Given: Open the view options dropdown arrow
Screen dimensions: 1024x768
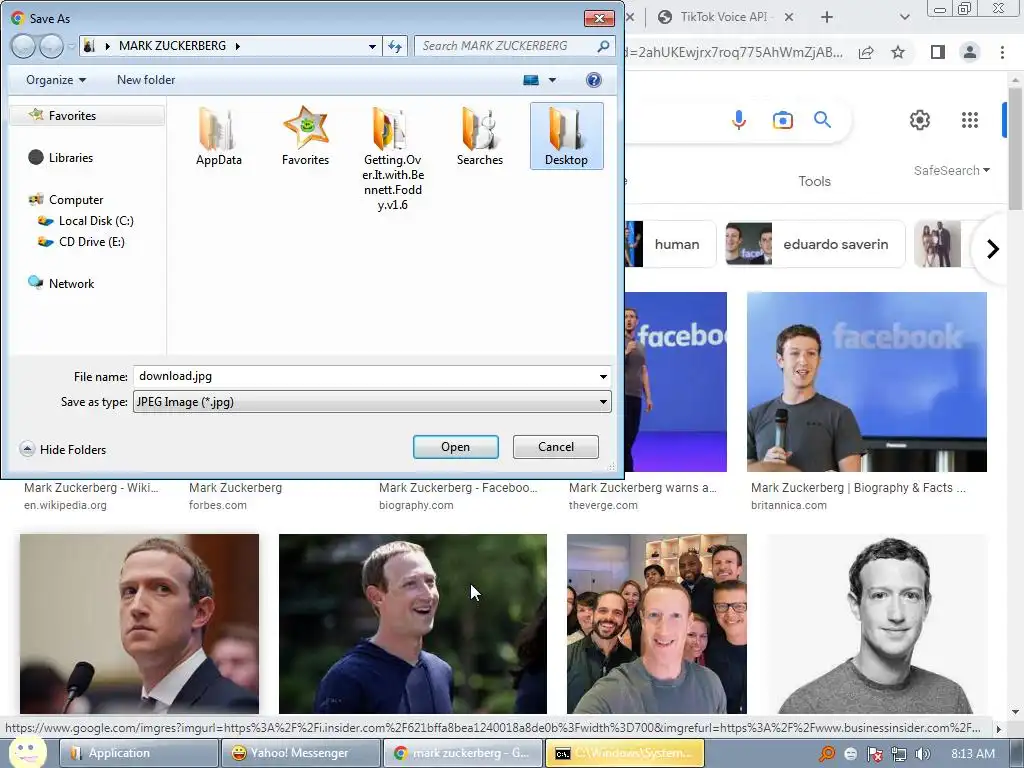Looking at the screenshot, I should click(552, 80).
